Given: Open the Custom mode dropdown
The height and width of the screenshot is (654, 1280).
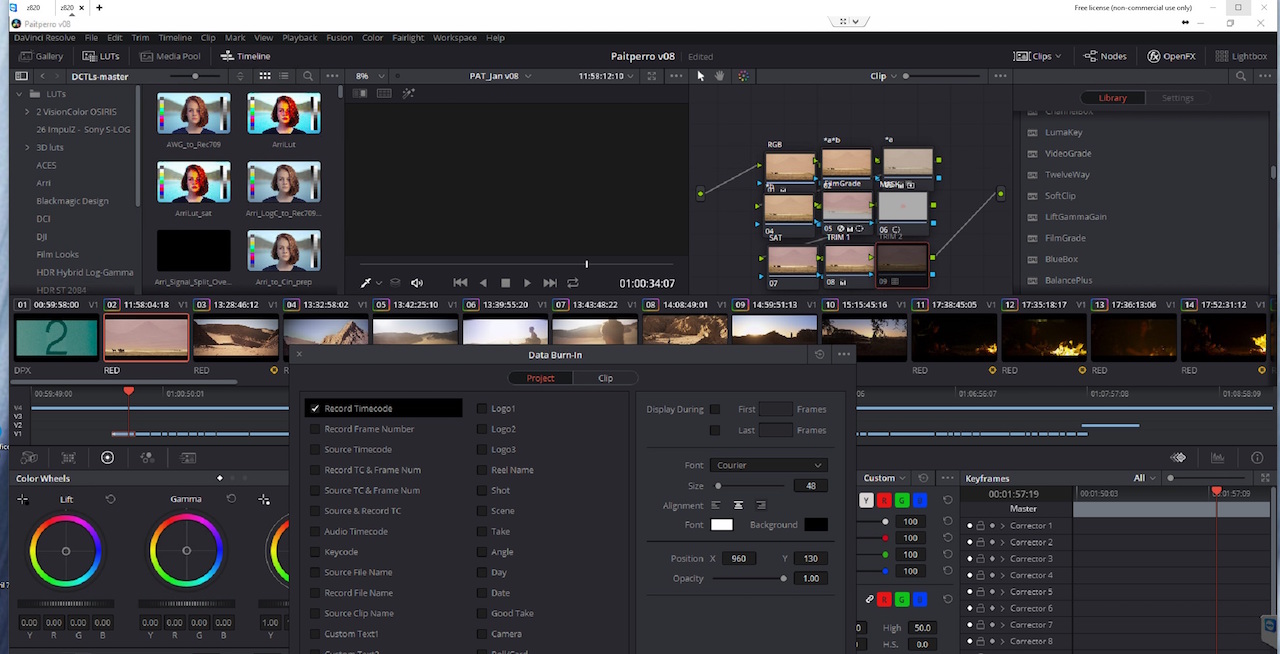Looking at the screenshot, I should (x=885, y=478).
